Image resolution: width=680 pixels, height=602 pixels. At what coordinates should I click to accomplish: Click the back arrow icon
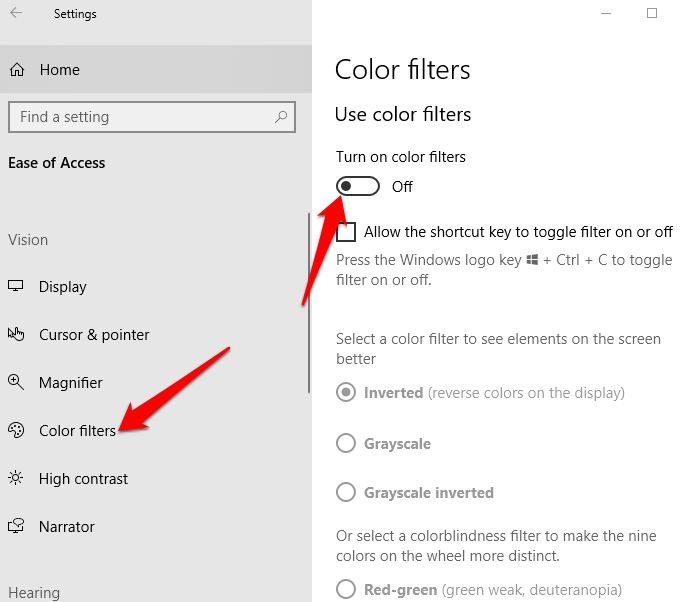point(17,14)
